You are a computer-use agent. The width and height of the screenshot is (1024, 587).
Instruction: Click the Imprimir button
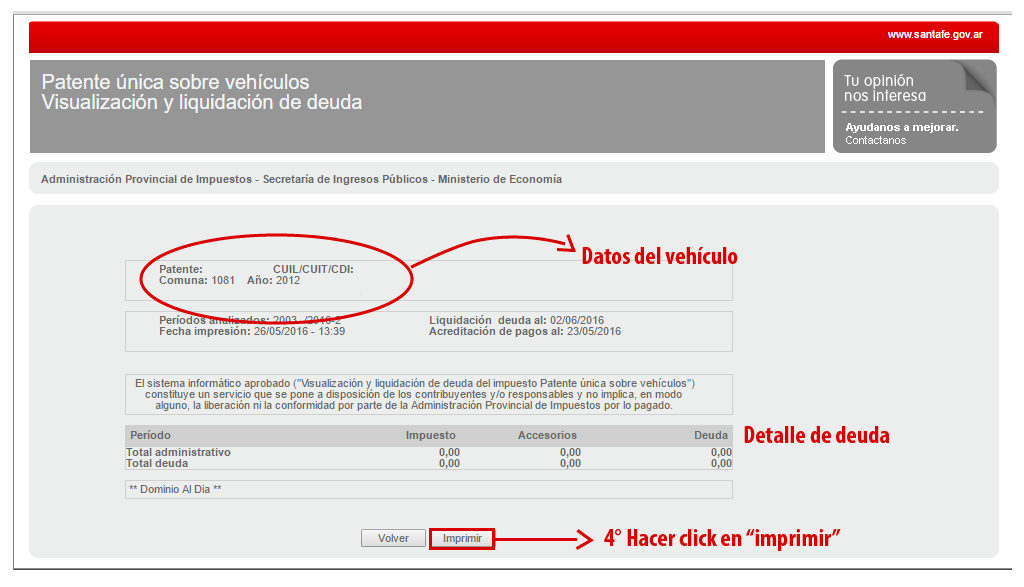click(462, 539)
